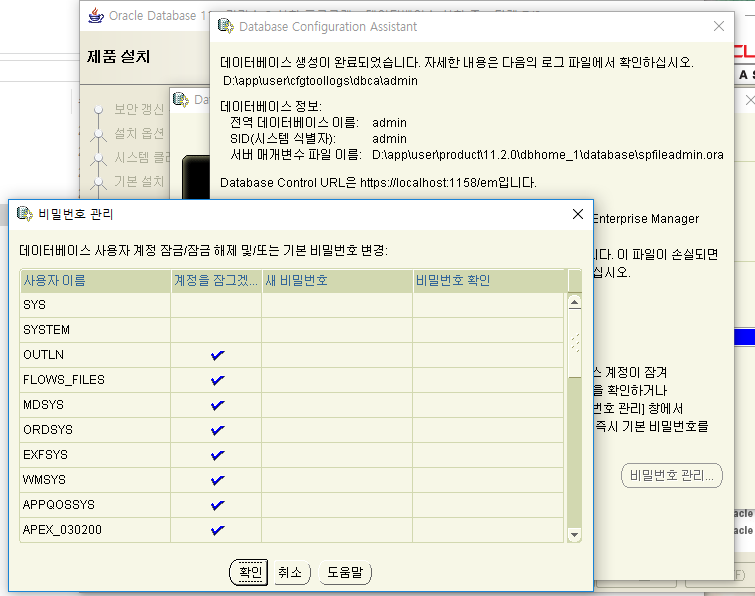Click new password field for SYS
Screen dimensions: 755x596
coord(337,305)
